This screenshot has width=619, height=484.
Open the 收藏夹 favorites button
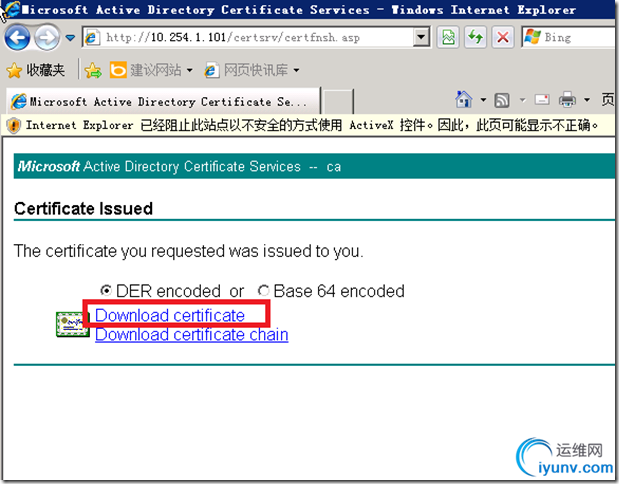click(36, 70)
